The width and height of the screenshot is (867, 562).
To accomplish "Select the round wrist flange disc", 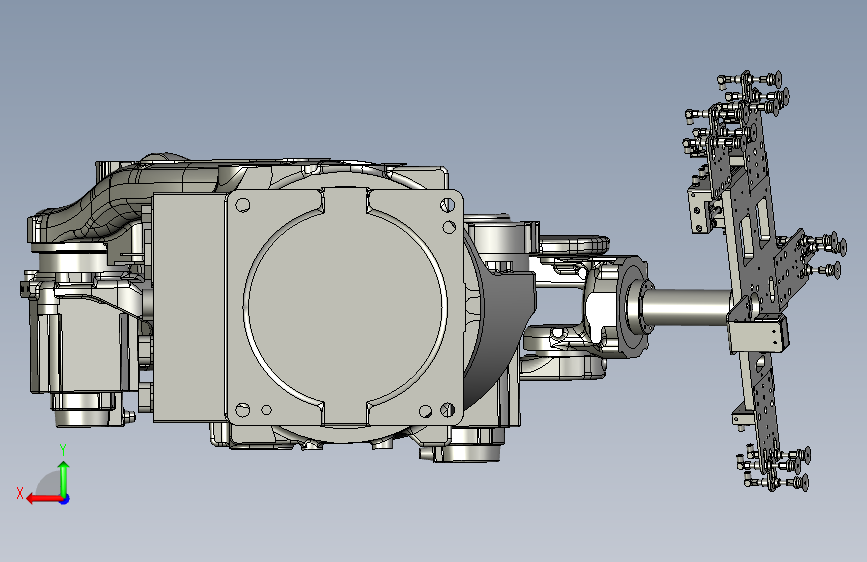I will pos(632,306).
